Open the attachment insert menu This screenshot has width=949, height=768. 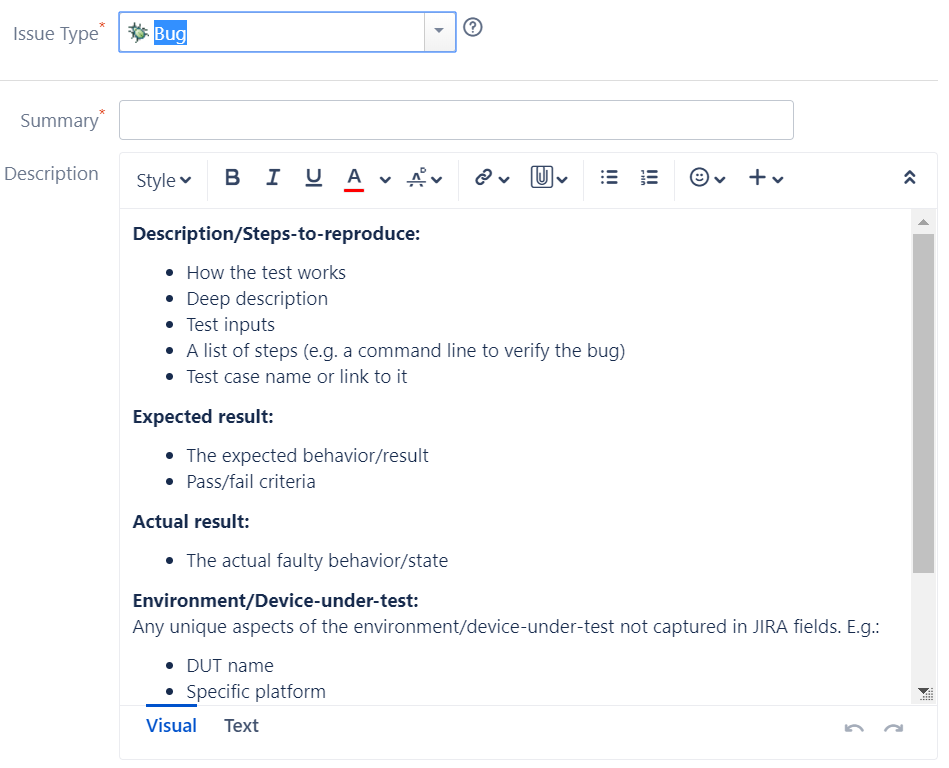click(549, 177)
